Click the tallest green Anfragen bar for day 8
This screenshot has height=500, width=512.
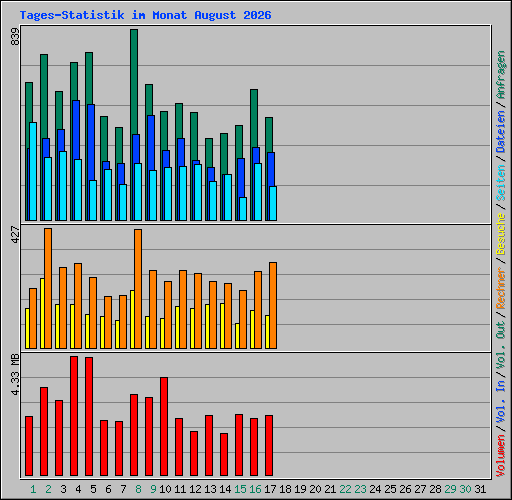click(134, 82)
